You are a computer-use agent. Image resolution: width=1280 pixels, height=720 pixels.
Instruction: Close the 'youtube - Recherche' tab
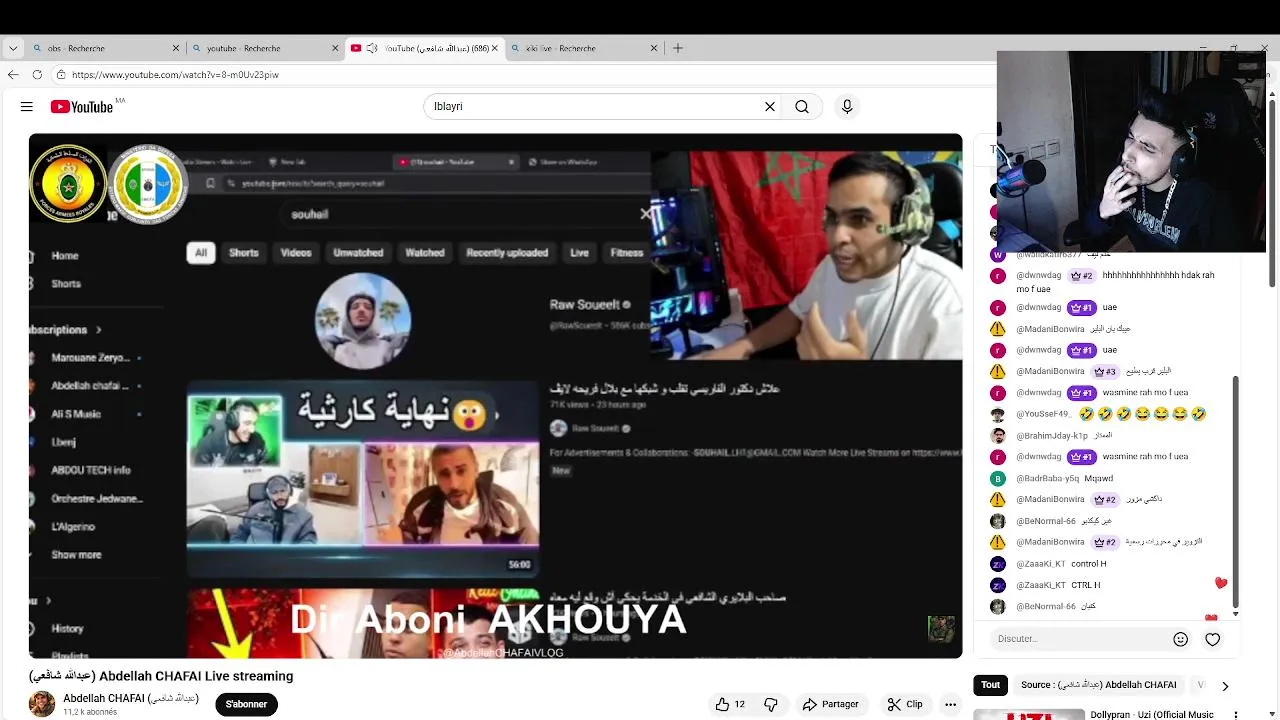pos(336,48)
